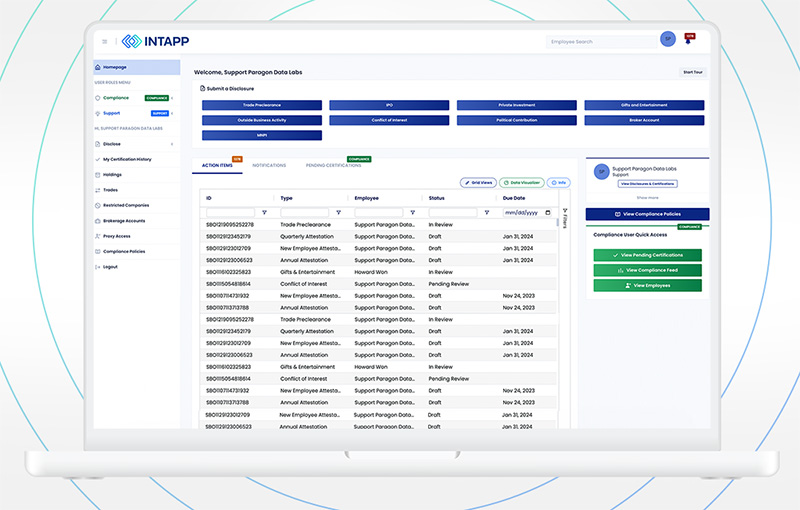Screen dimensions: 800x510
Task: Open the notification bell in the top bar
Action: (x=688, y=41)
